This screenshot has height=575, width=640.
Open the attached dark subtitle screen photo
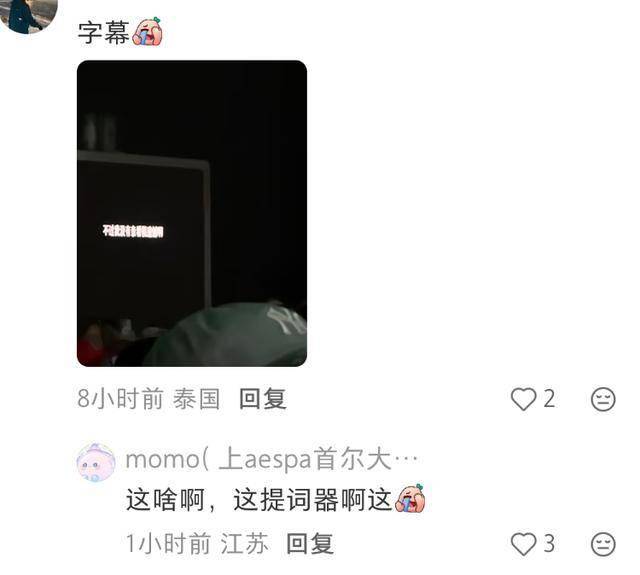(192, 213)
